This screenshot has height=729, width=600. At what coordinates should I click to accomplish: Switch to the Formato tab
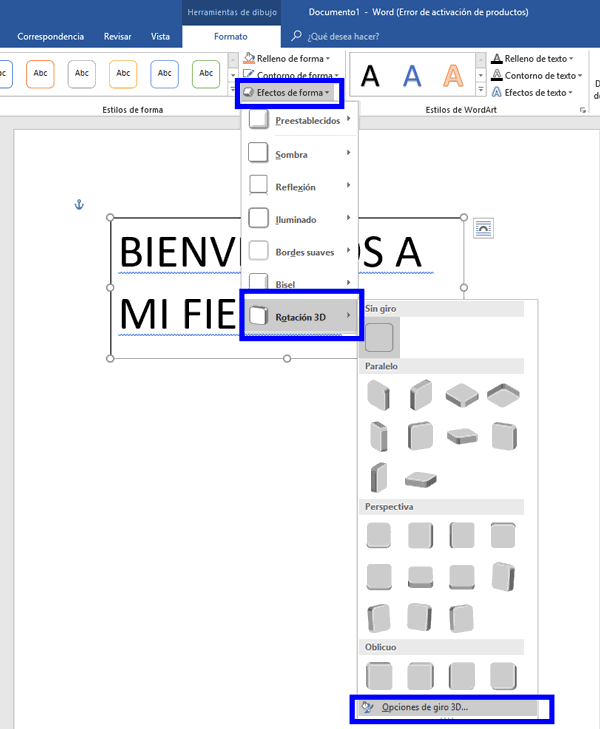click(231, 36)
